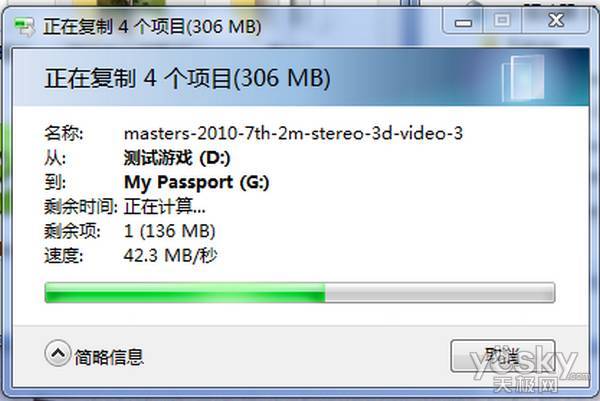Viewport: 600px width, 401px height.
Task: Click the copy animation icon in header
Action: coord(523,78)
